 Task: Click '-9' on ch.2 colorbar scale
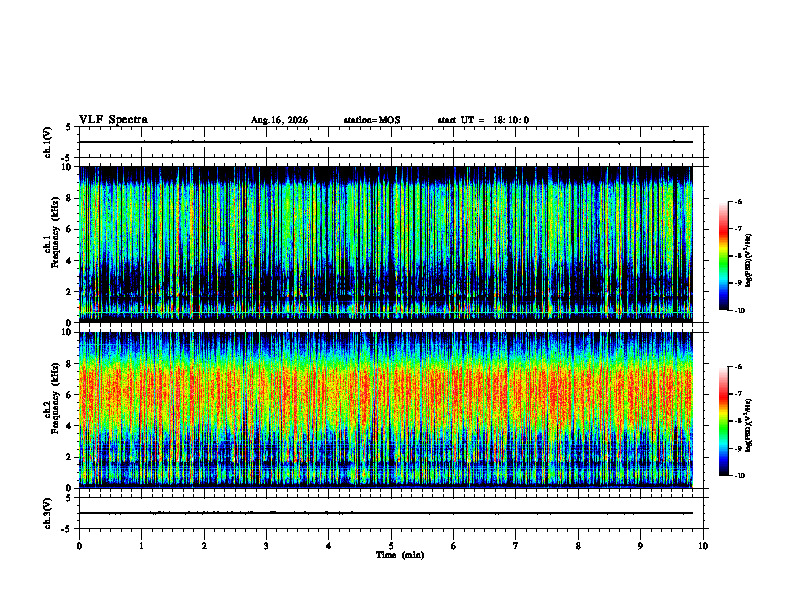(x=738, y=448)
